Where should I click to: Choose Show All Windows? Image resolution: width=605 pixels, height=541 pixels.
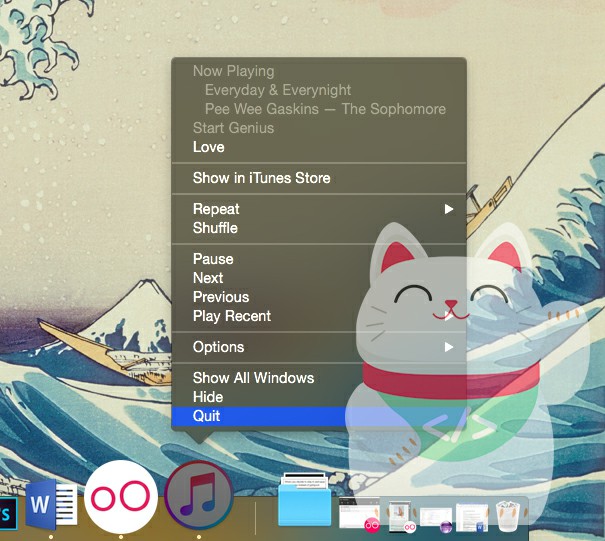point(319,378)
